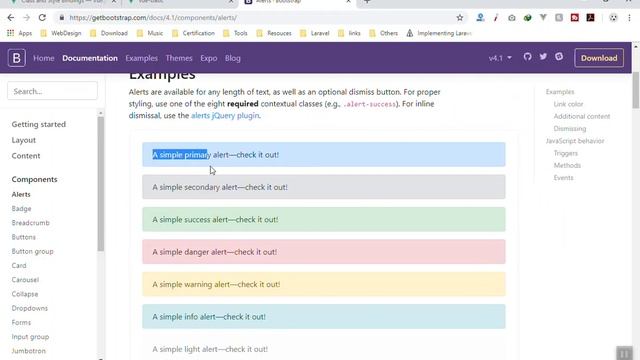The image size is (640, 360).
Task: Click the Bootstrap B logo
Action: tap(17, 58)
